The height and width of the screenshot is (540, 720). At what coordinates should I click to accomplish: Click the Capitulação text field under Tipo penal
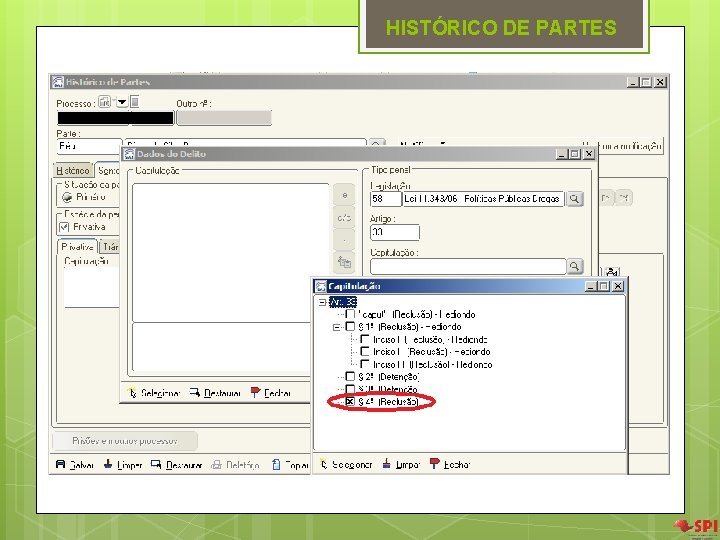click(x=468, y=266)
